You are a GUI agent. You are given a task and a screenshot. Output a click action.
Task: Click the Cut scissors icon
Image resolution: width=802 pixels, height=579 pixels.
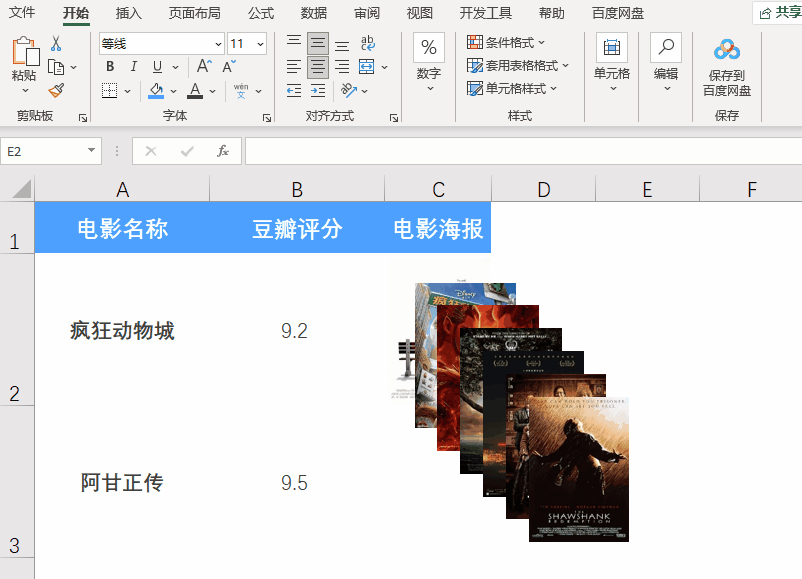pyautogui.click(x=56, y=43)
